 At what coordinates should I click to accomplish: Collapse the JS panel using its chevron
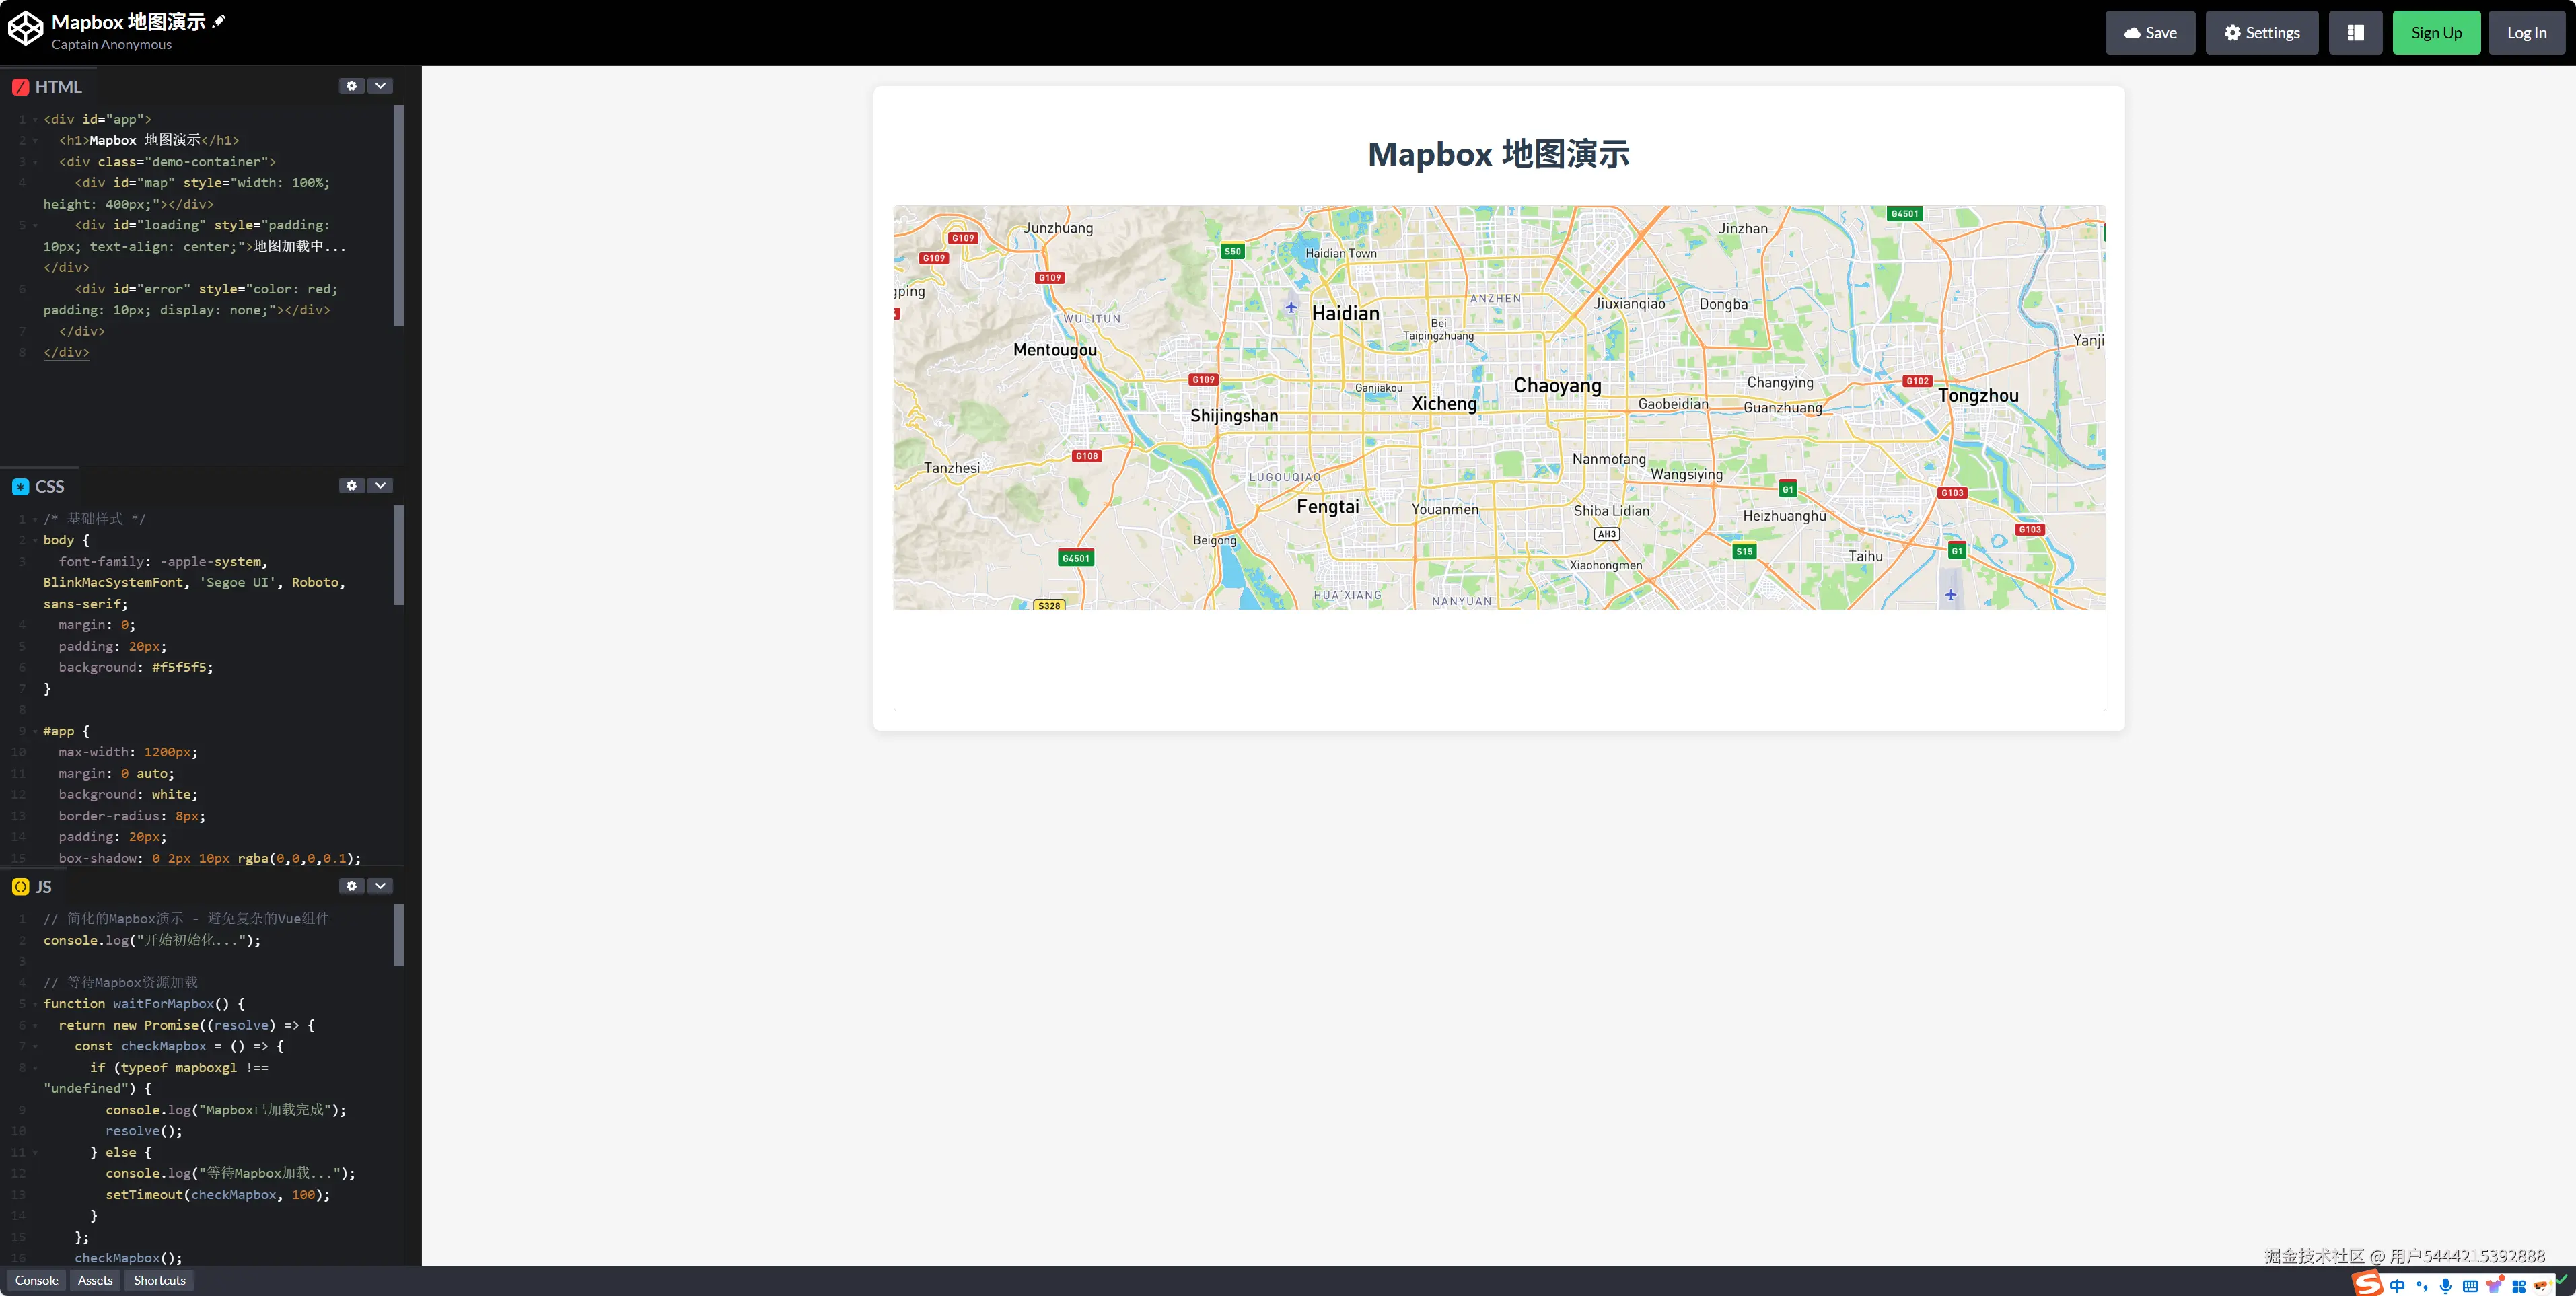[x=381, y=886]
